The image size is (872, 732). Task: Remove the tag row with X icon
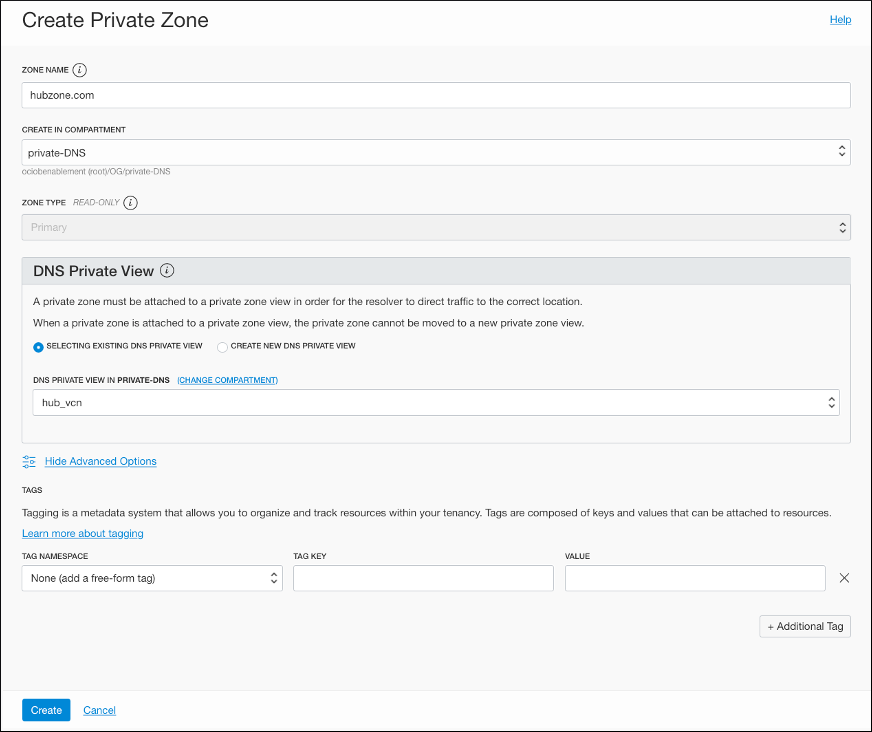[x=844, y=578]
